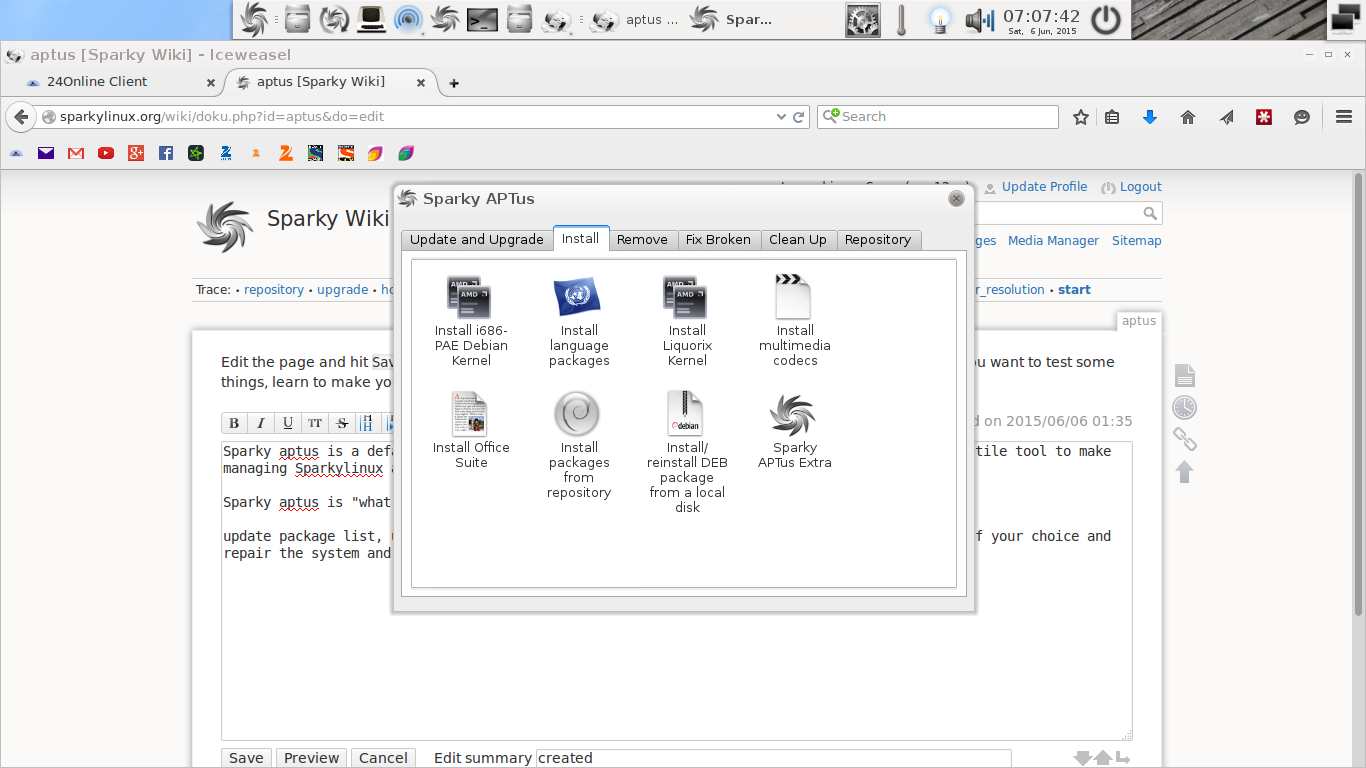Toggle bold text in wiki editor toolbar
Screen dimensions: 1366x768
[234, 423]
